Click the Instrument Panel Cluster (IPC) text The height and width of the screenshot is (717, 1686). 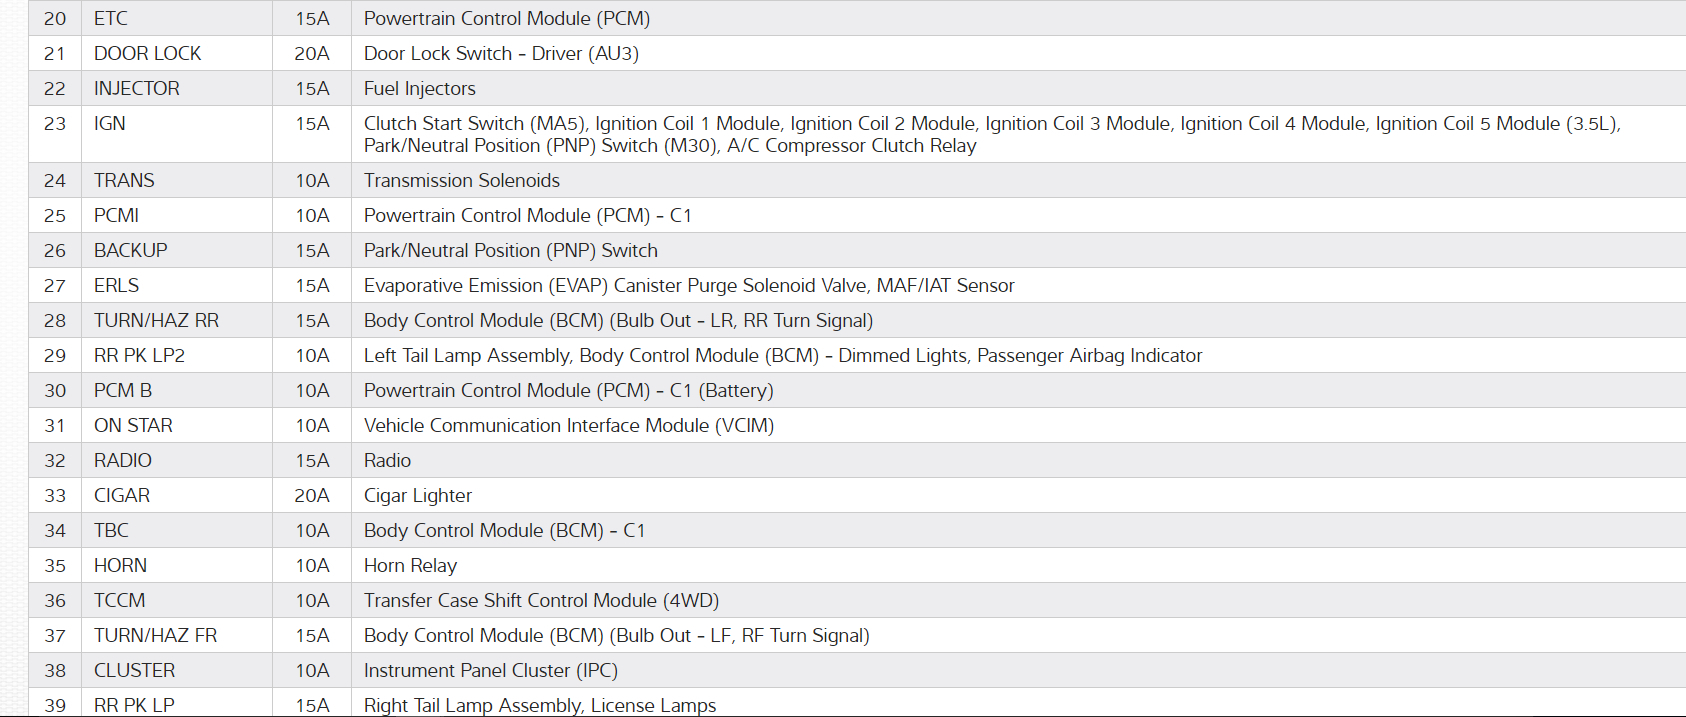(490, 671)
